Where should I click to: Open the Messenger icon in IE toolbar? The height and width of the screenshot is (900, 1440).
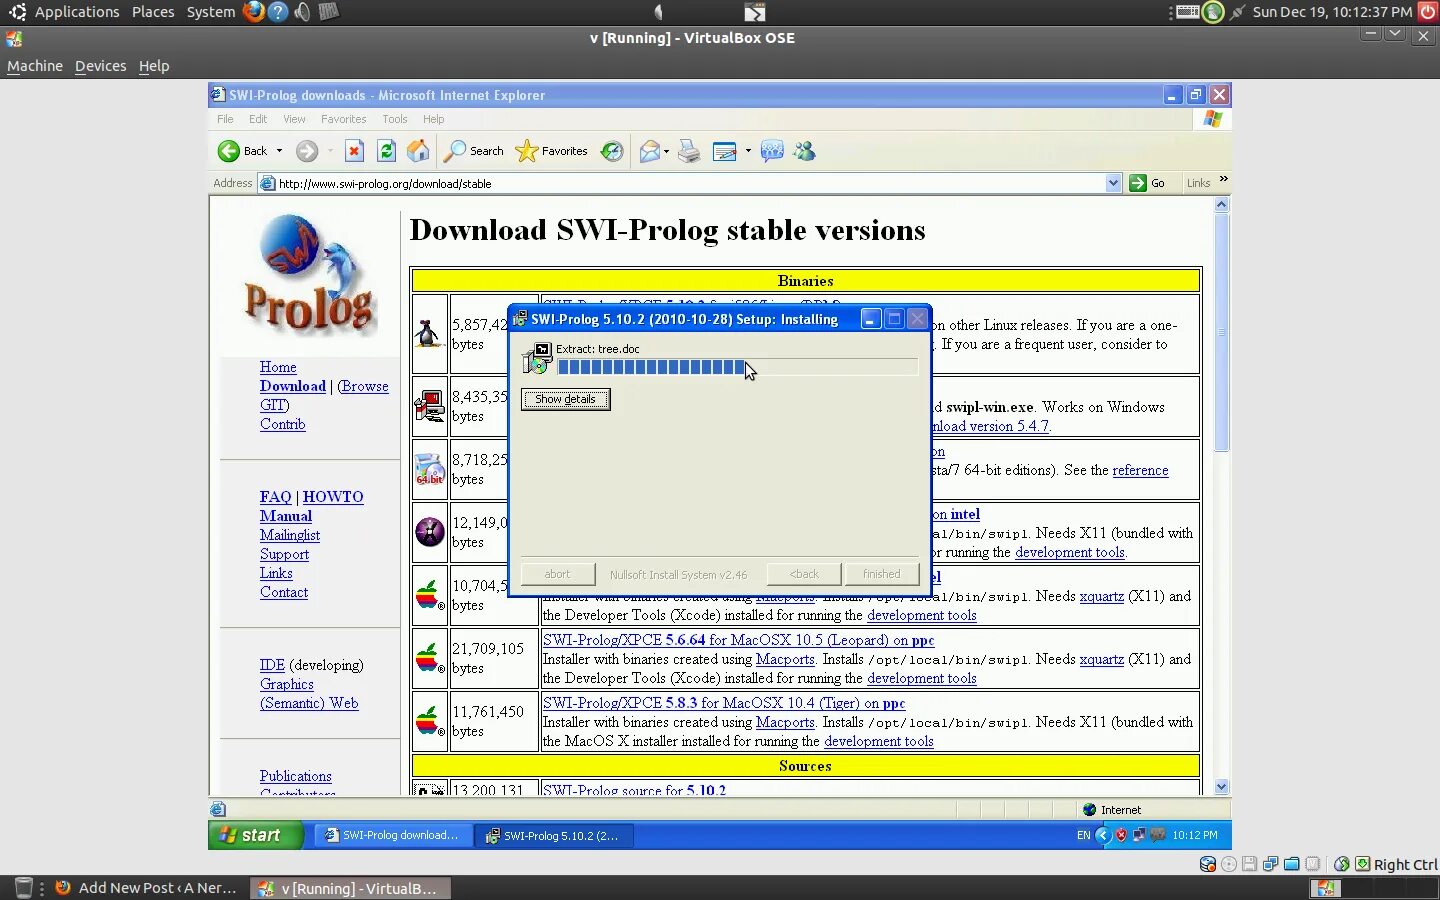[x=804, y=151]
